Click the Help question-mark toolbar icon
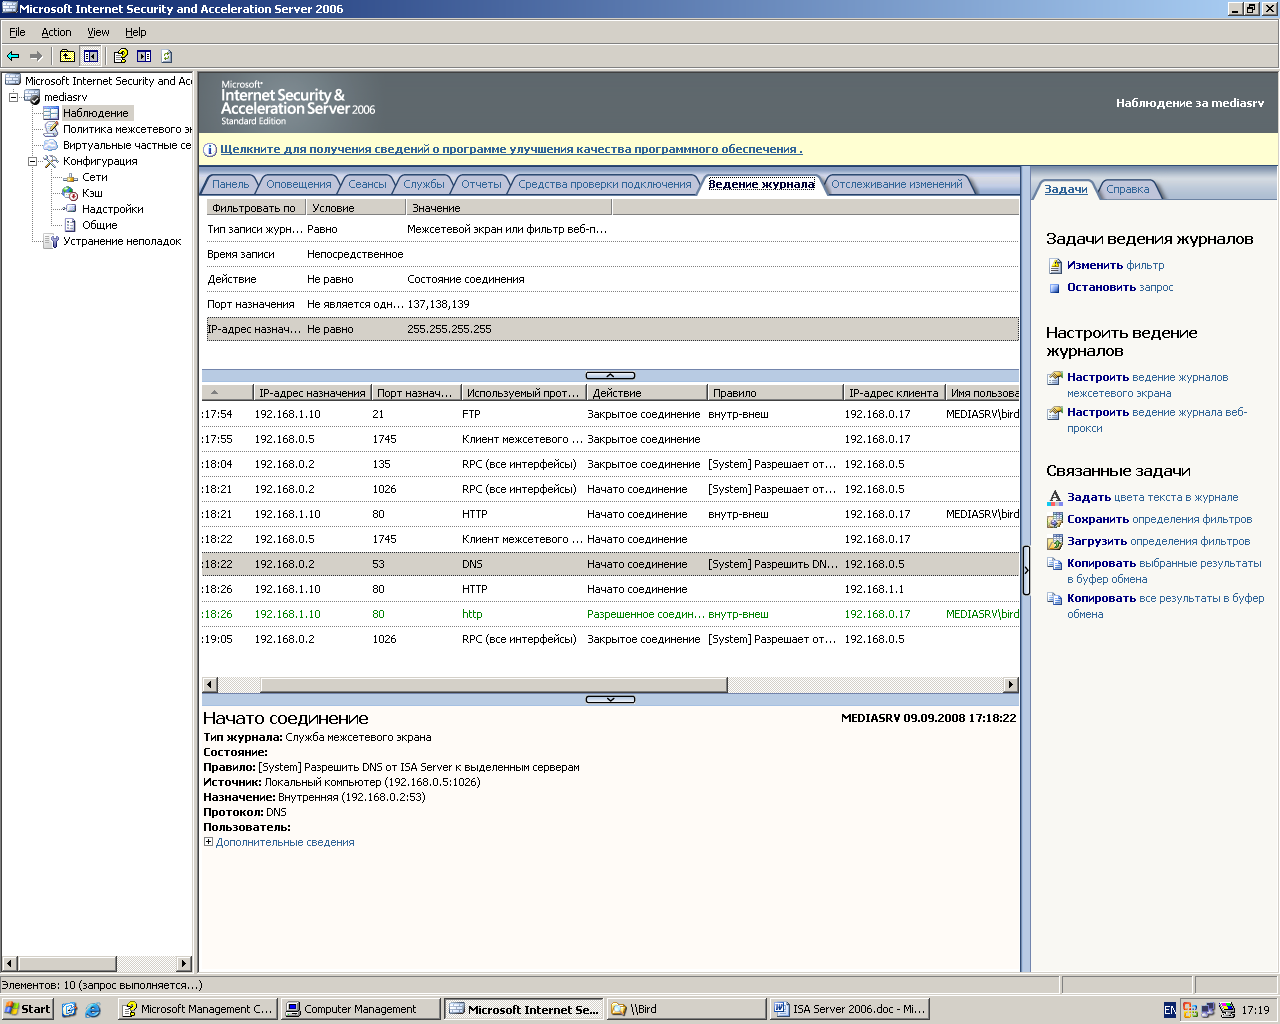 pos(120,56)
